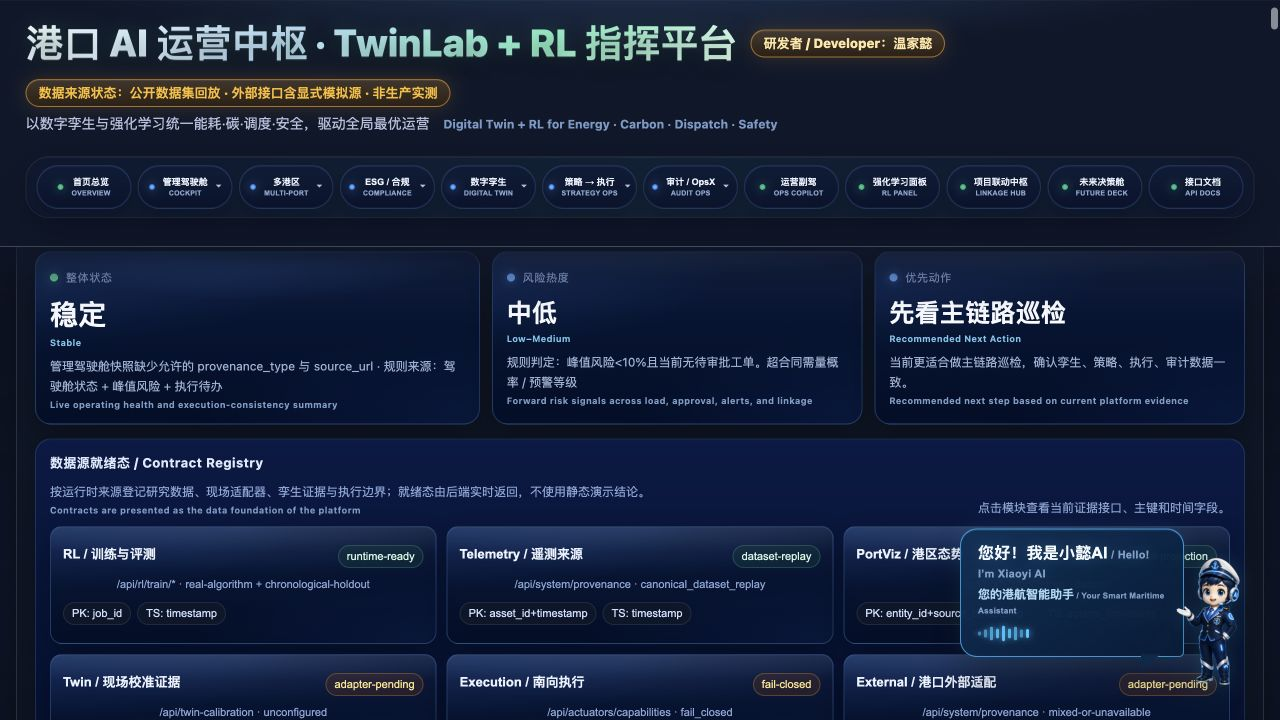The image size is (1280, 720).
Task: Click the dataset-replay status badge
Action: tap(776, 556)
